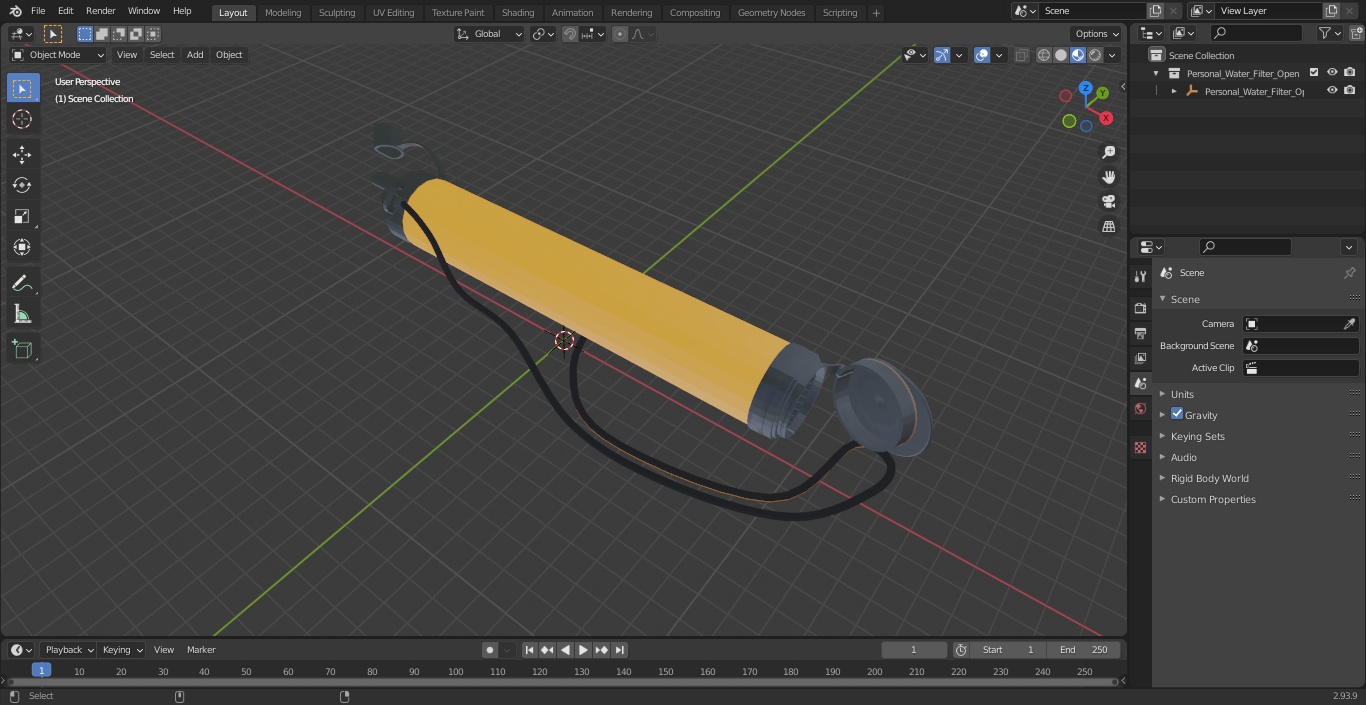The height and width of the screenshot is (705, 1366).
Task: Open Global transform orientation dropdown
Action: [490, 34]
